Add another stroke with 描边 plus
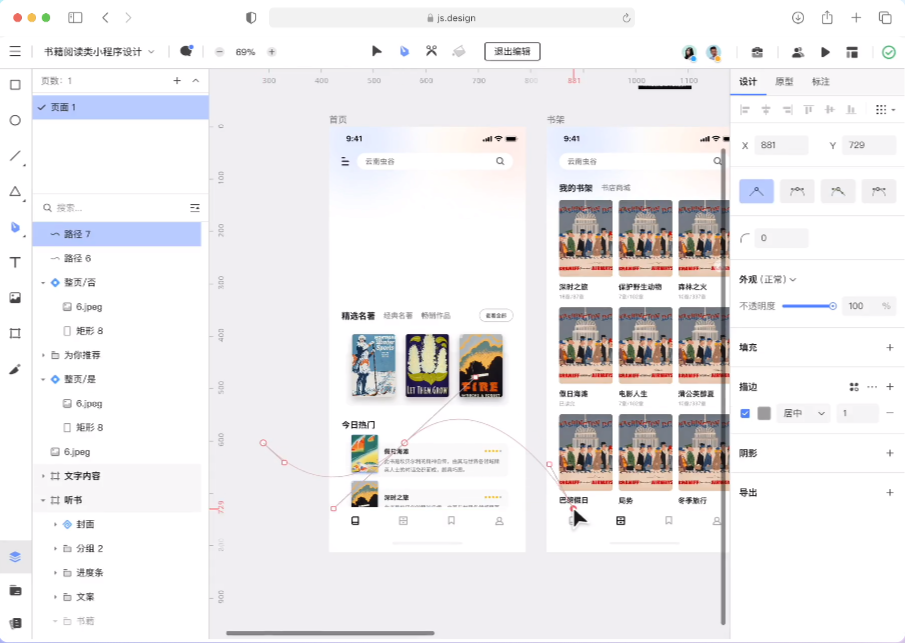This screenshot has width=905, height=643. coord(889,387)
